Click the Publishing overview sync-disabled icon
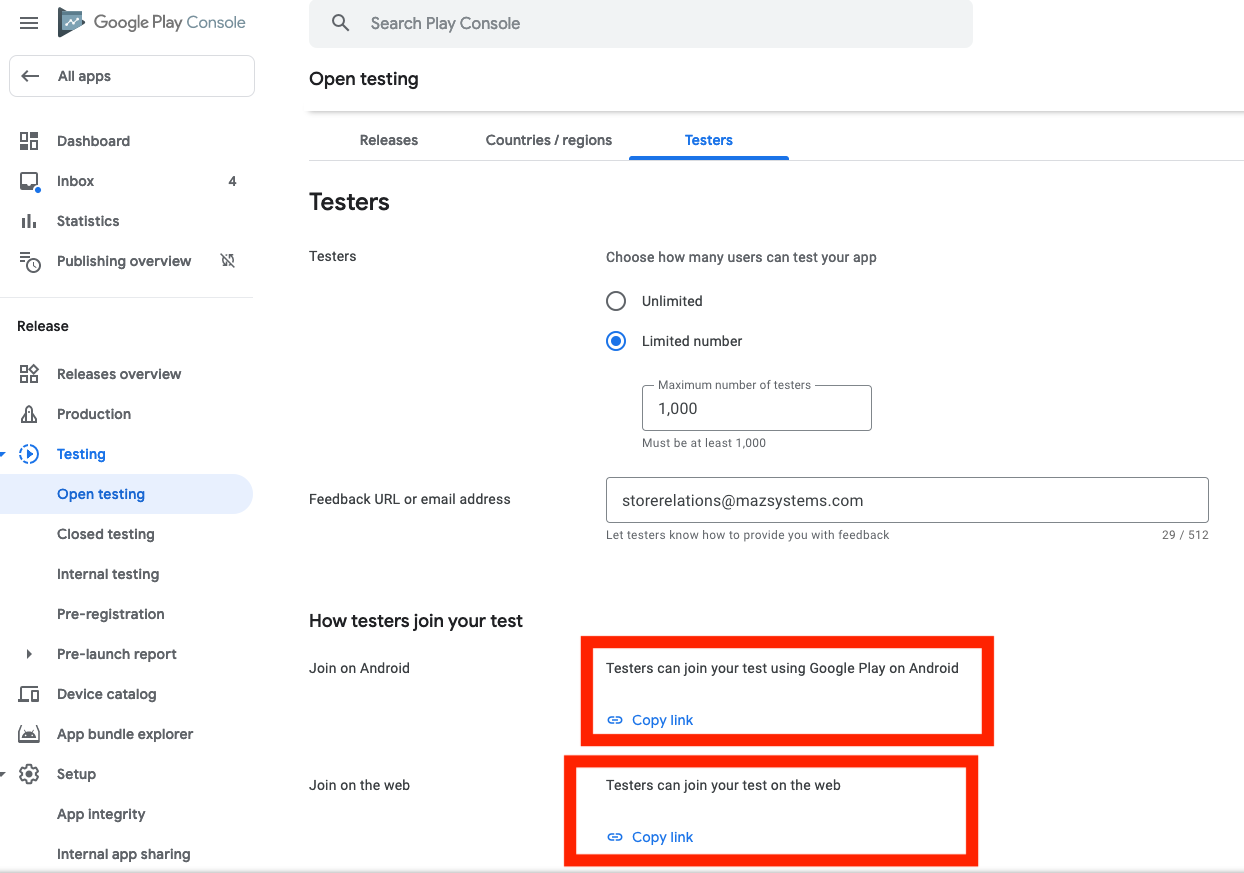The height and width of the screenshot is (873, 1244). point(228,261)
